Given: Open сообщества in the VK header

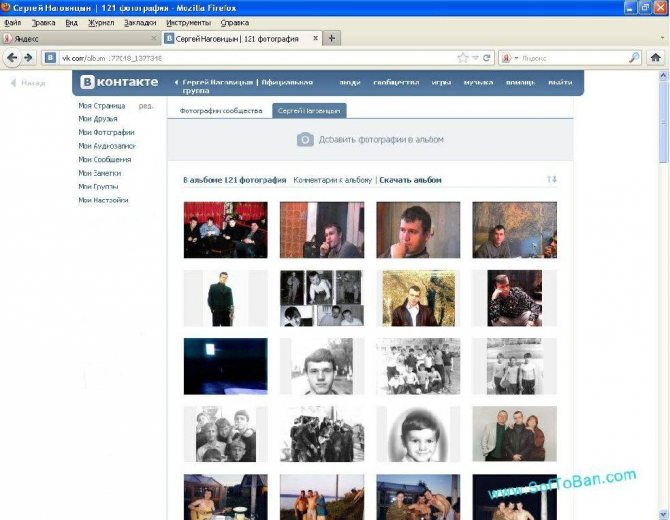Looking at the screenshot, I should (396, 82).
